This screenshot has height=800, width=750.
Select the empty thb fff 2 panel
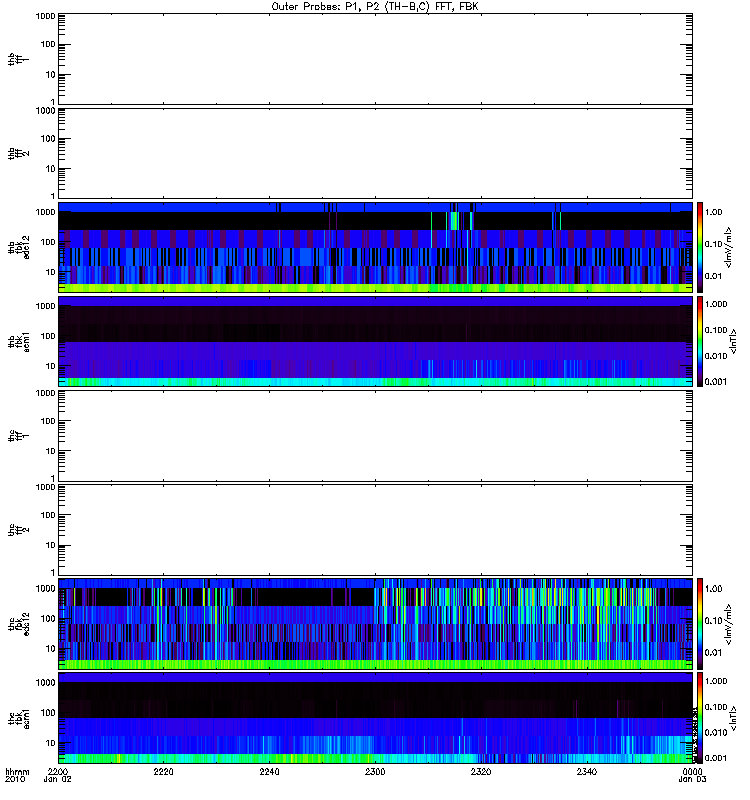(375, 153)
